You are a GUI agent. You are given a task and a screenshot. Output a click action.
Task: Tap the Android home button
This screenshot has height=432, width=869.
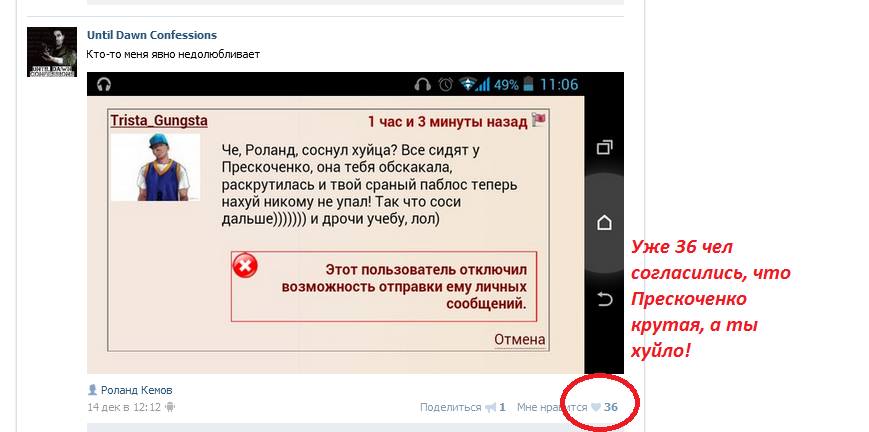604,223
